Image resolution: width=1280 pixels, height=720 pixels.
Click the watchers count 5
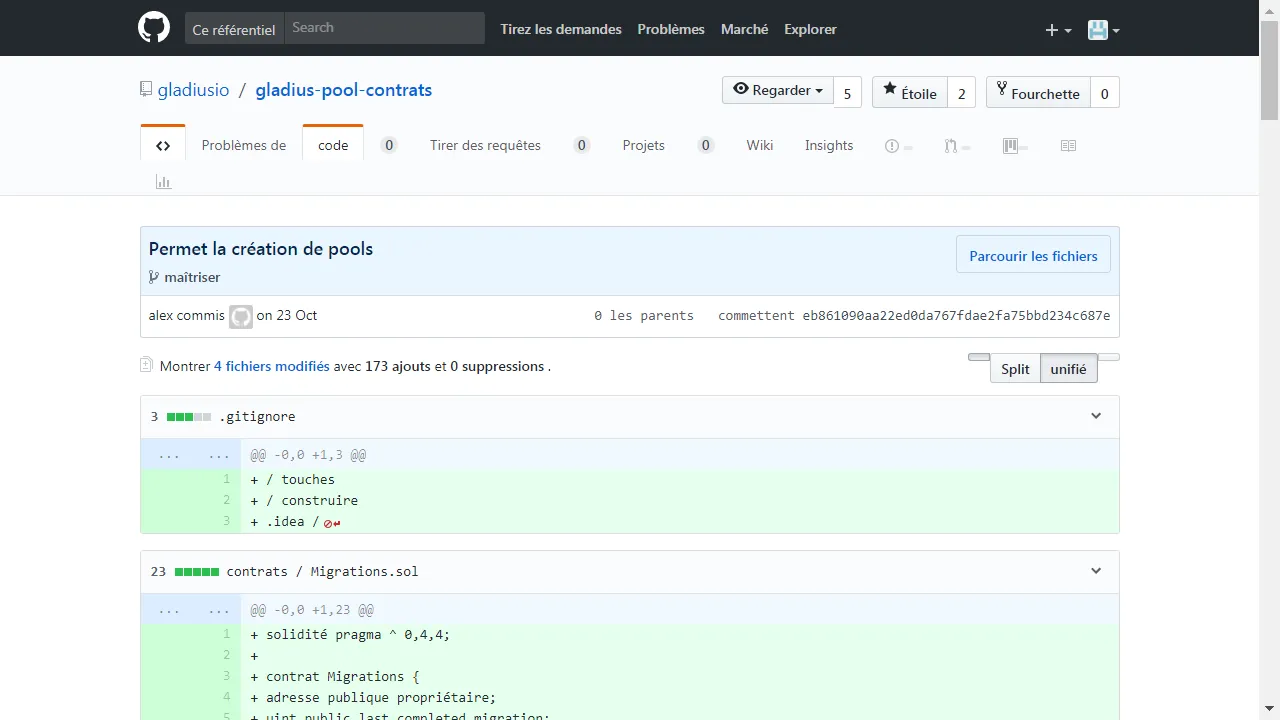(x=847, y=93)
